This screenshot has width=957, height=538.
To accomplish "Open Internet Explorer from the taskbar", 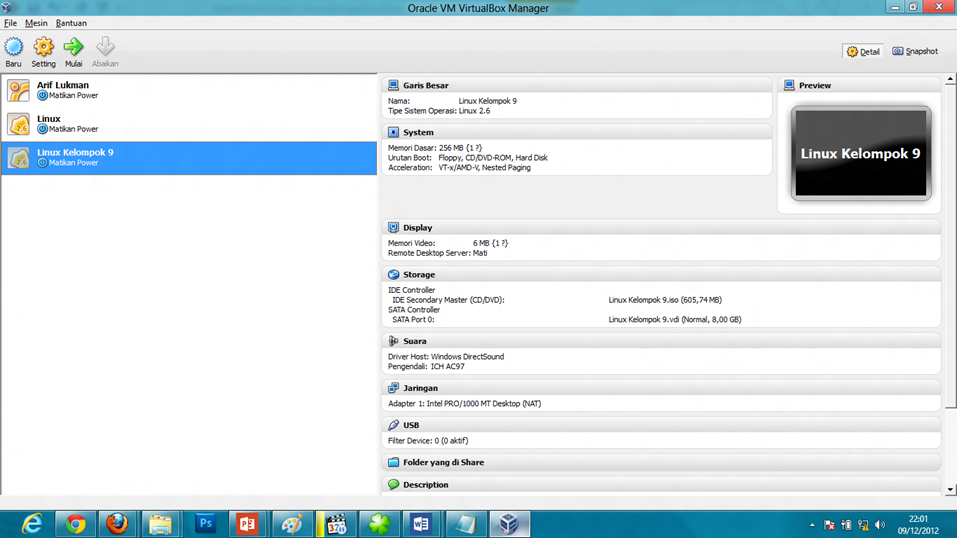I will pyautogui.click(x=32, y=525).
